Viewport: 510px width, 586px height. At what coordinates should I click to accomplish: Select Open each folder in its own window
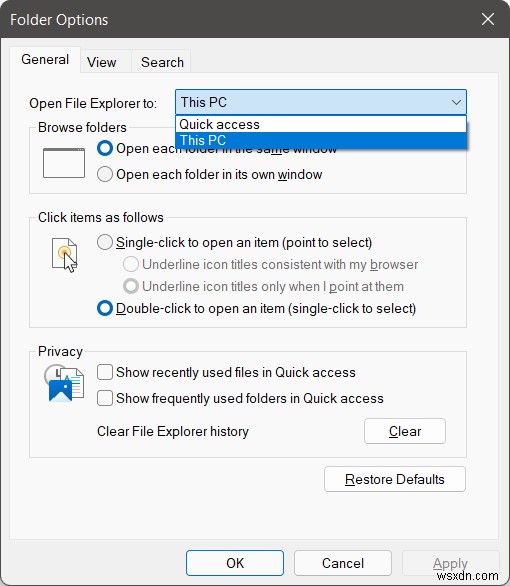point(105,174)
